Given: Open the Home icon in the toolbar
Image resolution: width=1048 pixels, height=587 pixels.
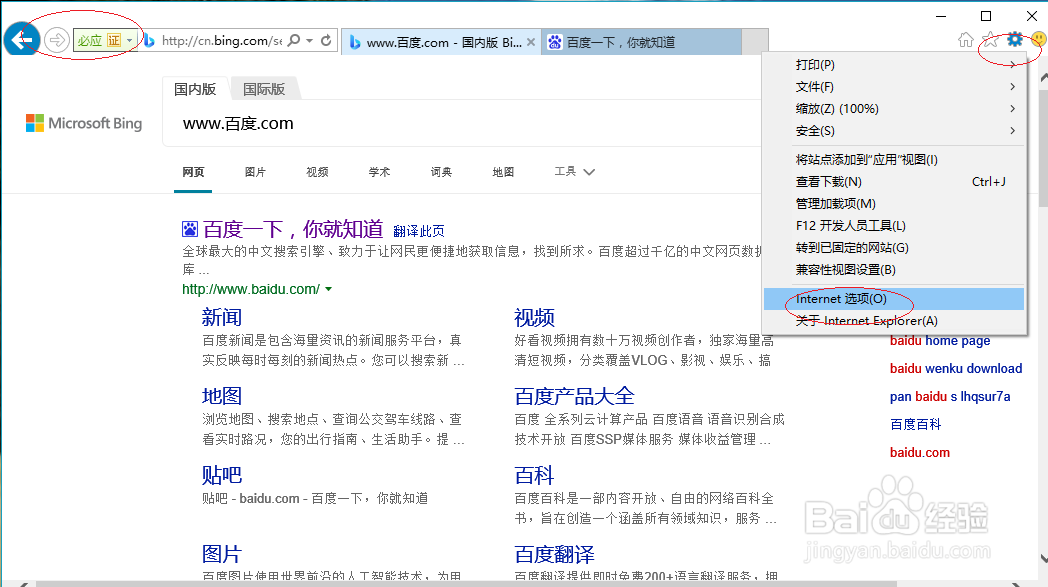Looking at the screenshot, I should [x=965, y=40].
